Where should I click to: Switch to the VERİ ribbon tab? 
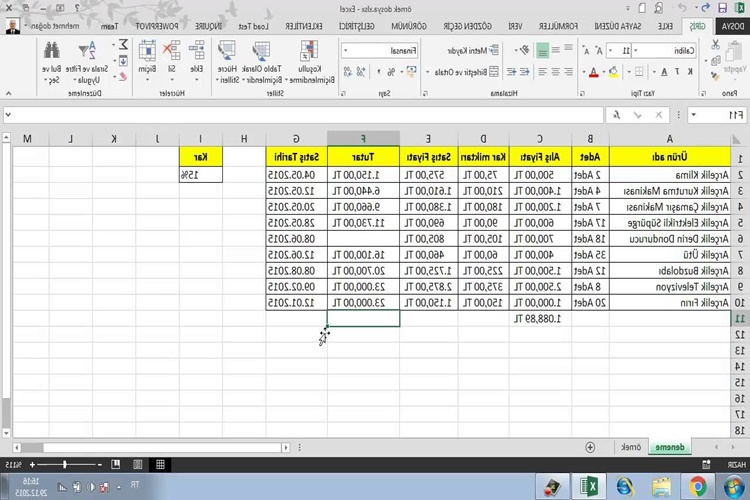pyautogui.click(x=515, y=26)
